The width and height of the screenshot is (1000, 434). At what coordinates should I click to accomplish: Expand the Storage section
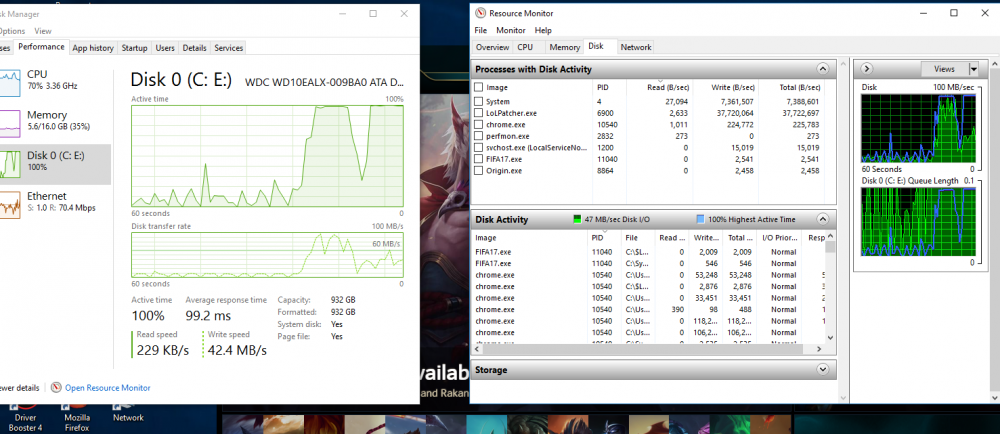(x=823, y=370)
